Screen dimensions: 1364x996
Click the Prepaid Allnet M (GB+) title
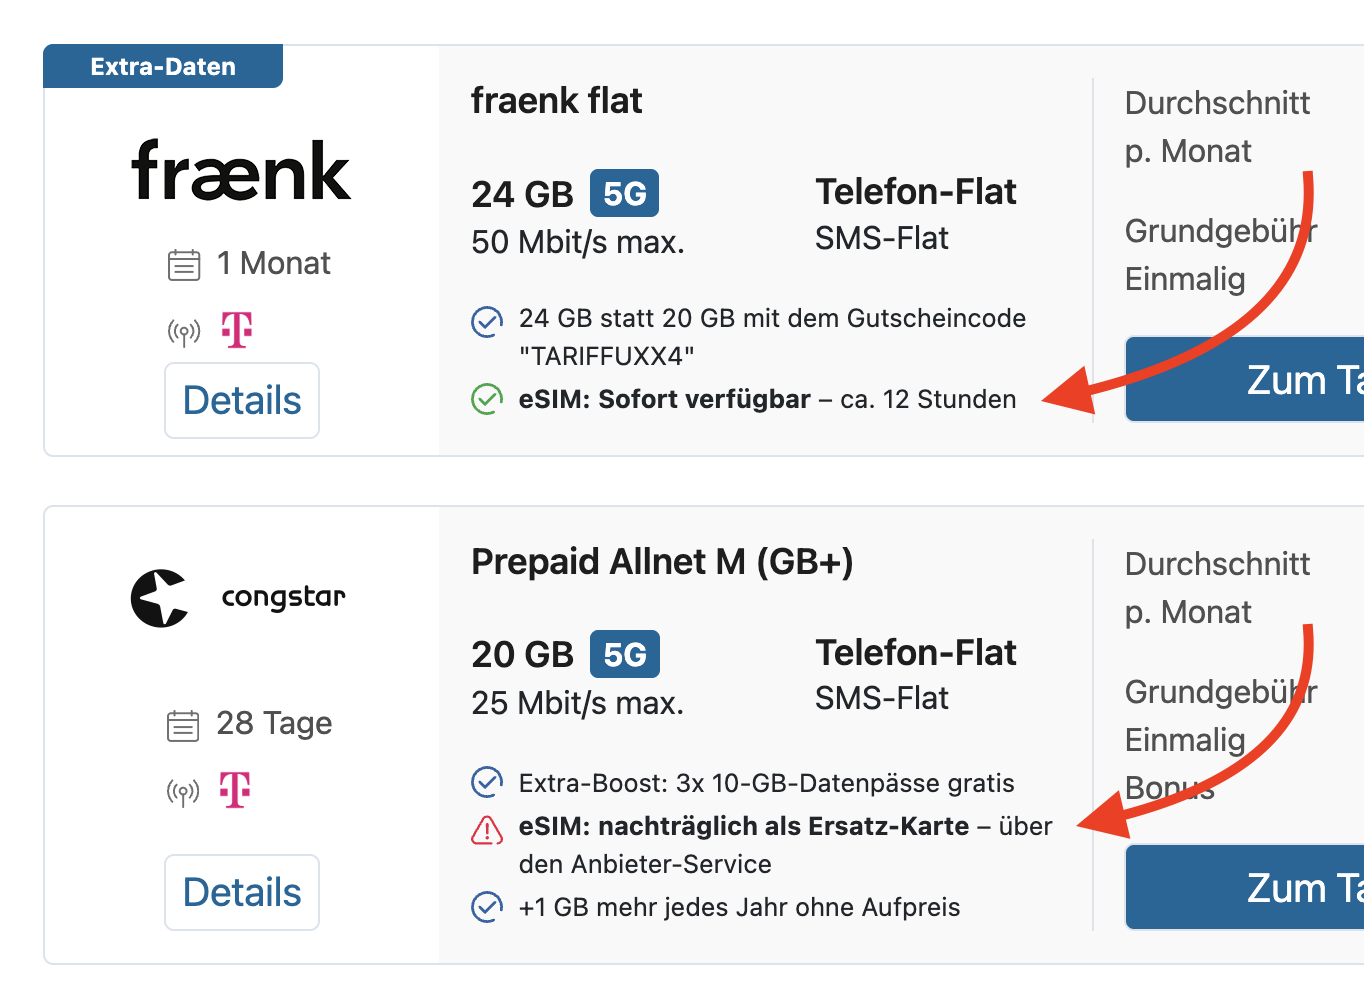(662, 562)
